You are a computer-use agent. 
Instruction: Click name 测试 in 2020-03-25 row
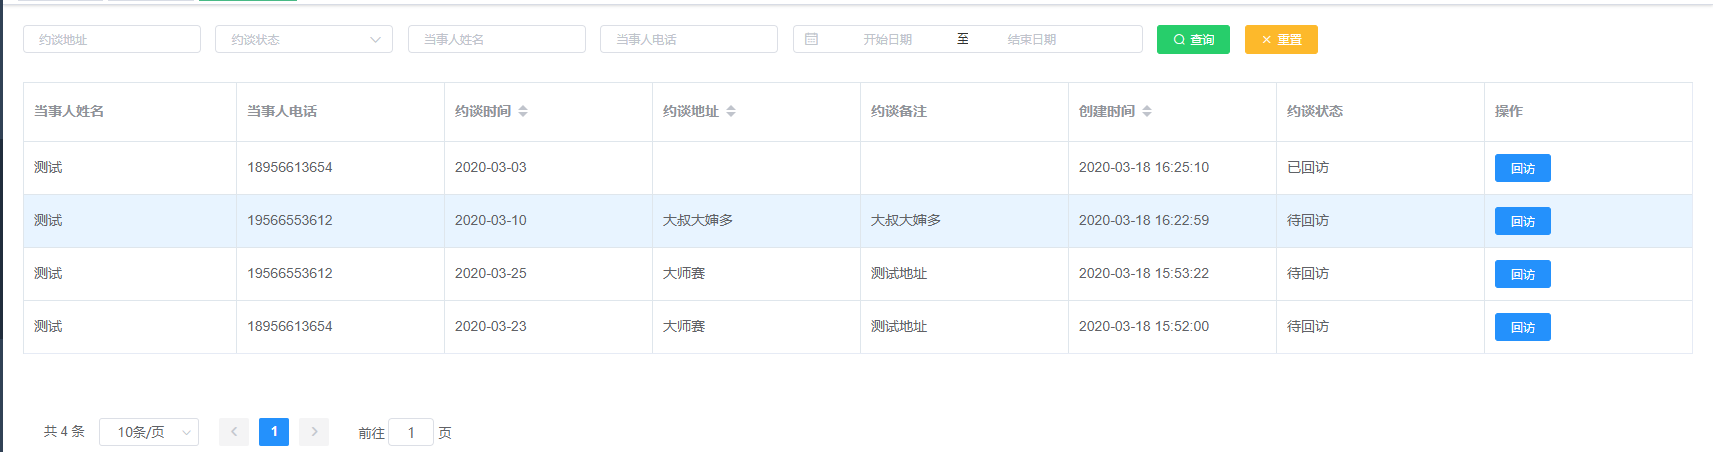(48, 273)
